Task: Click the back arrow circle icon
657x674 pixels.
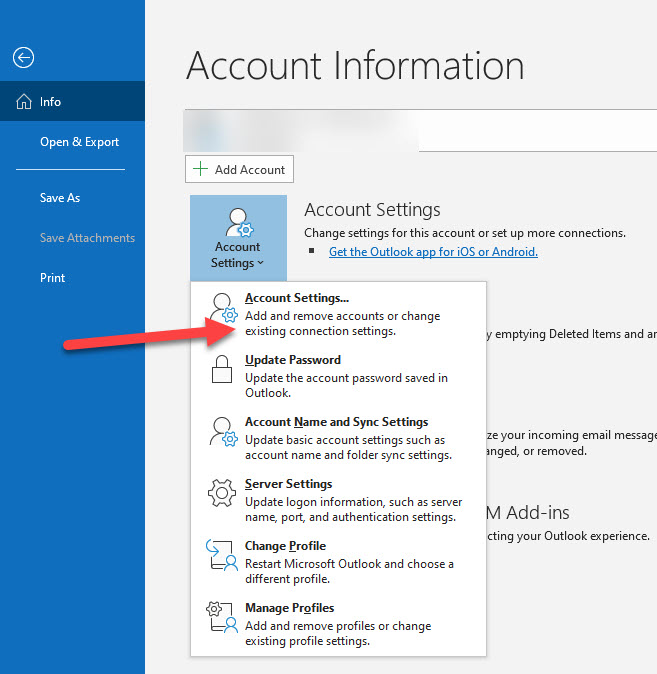Action: pyautogui.click(x=23, y=58)
